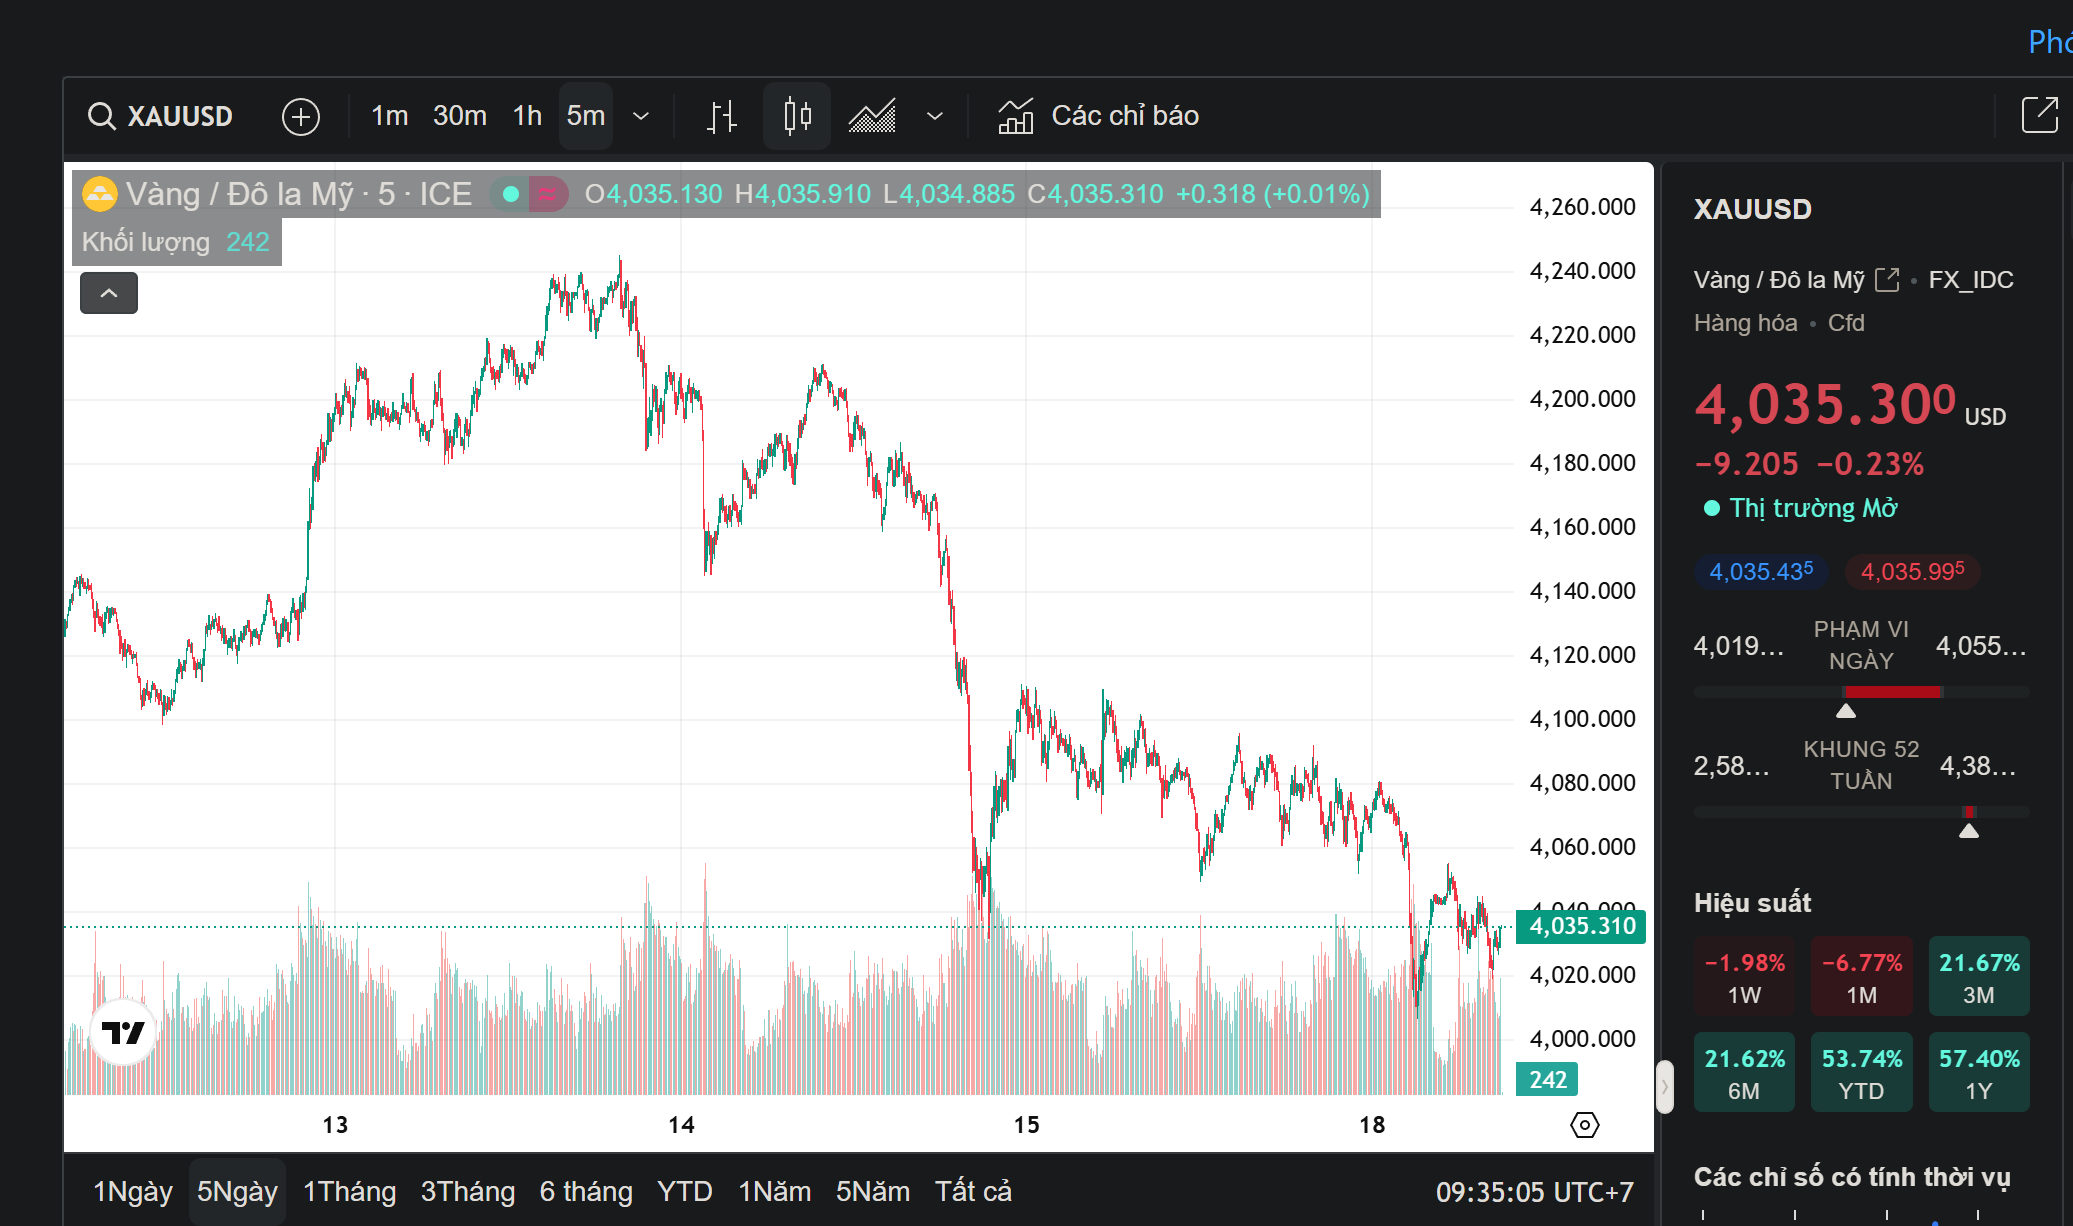
Task: Click the 09:35:05 UTC+7 timezone clock
Action: pos(1534,1191)
